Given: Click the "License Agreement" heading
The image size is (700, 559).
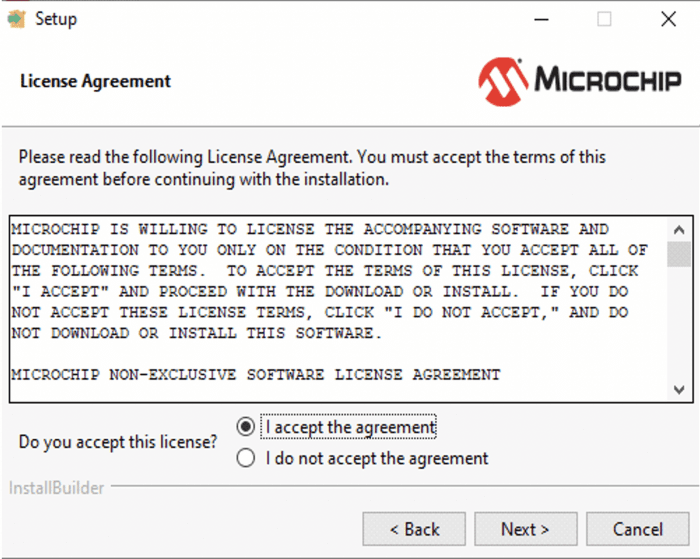Looking at the screenshot, I should [x=95, y=82].
